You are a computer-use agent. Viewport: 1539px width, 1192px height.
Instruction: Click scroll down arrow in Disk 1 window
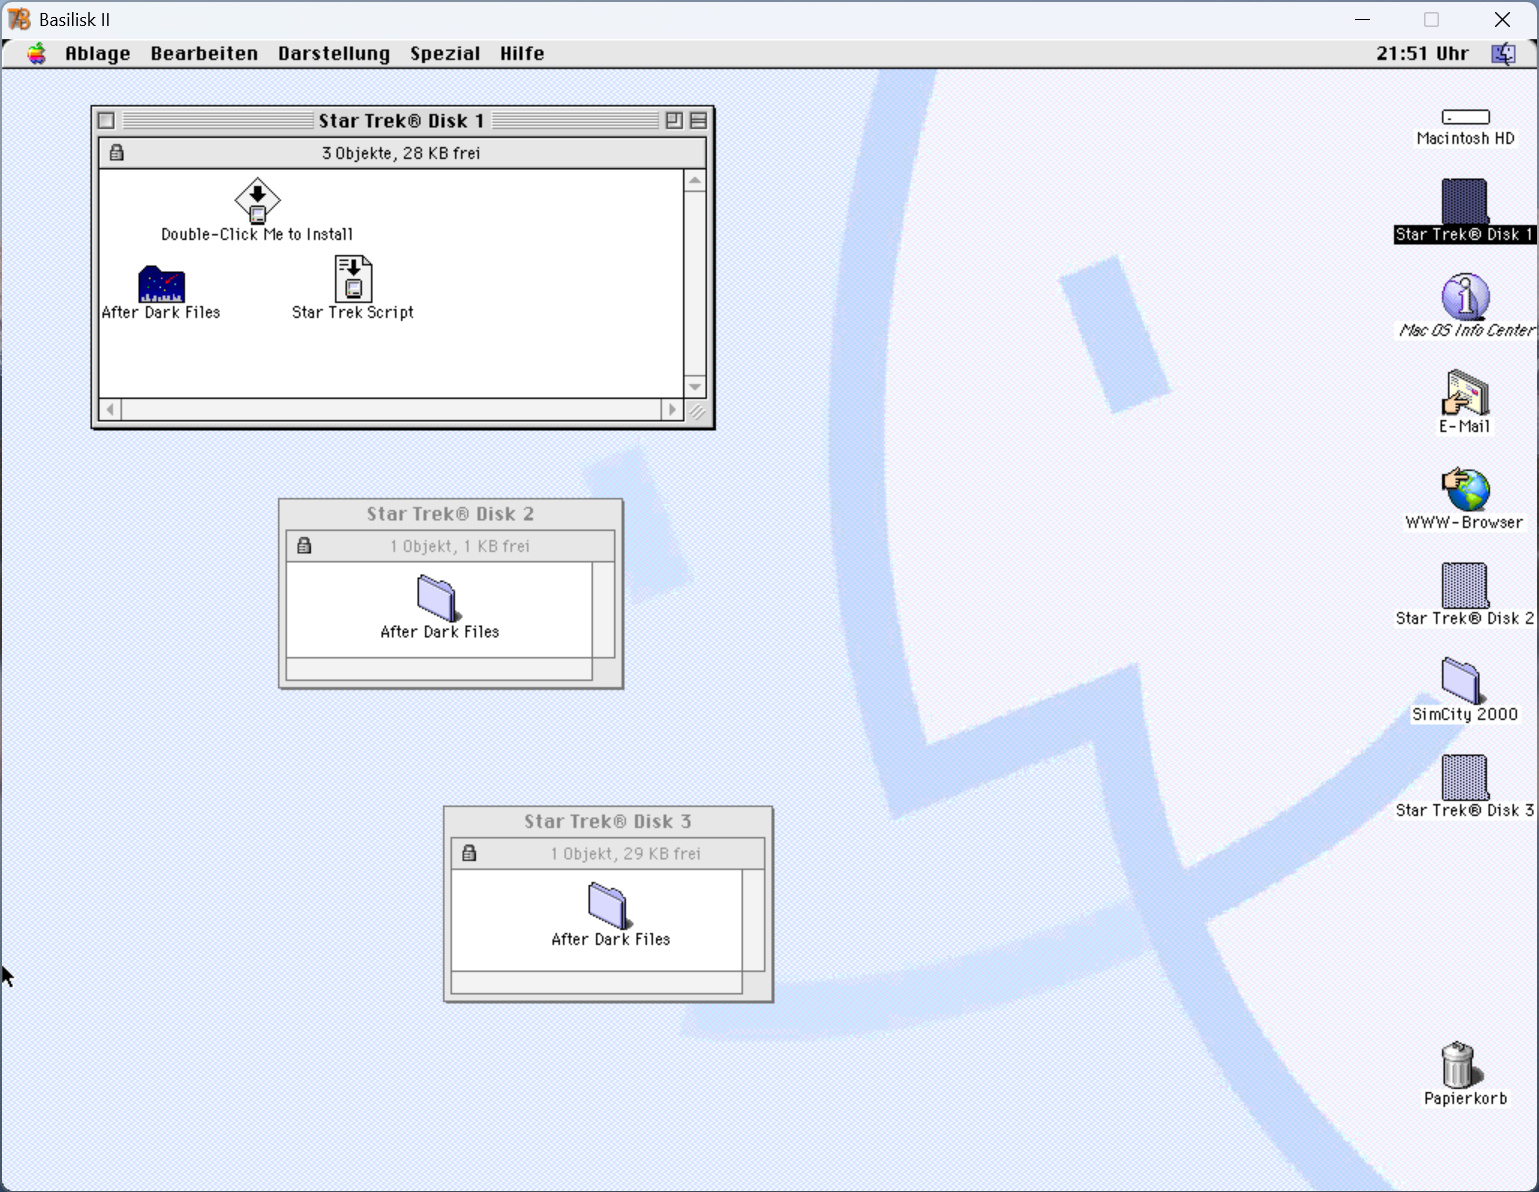coord(695,387)
